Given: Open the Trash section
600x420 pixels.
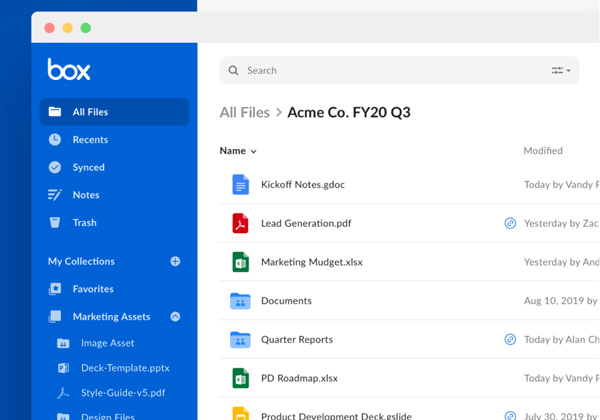Looking at the screenshot, I should click(85, 222).
